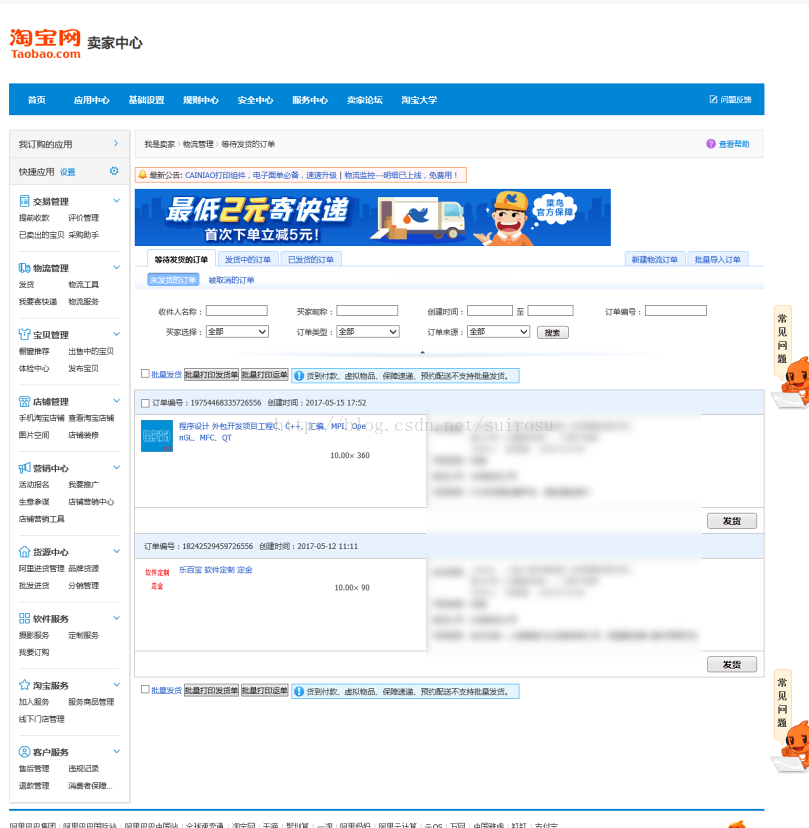The height and width of the screenshot is (828, 809).
Task: Click 新建物流订单 button
Action: click(655, 259)
